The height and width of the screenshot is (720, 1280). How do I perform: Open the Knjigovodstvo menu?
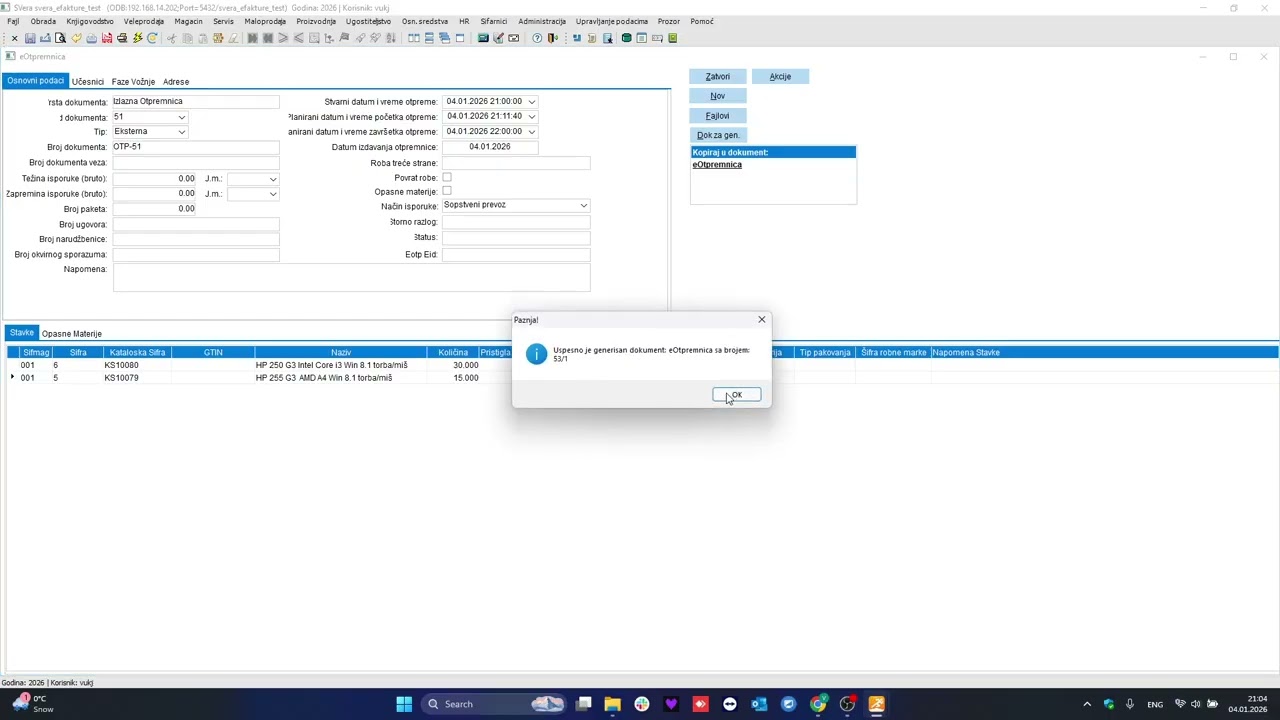90,21
